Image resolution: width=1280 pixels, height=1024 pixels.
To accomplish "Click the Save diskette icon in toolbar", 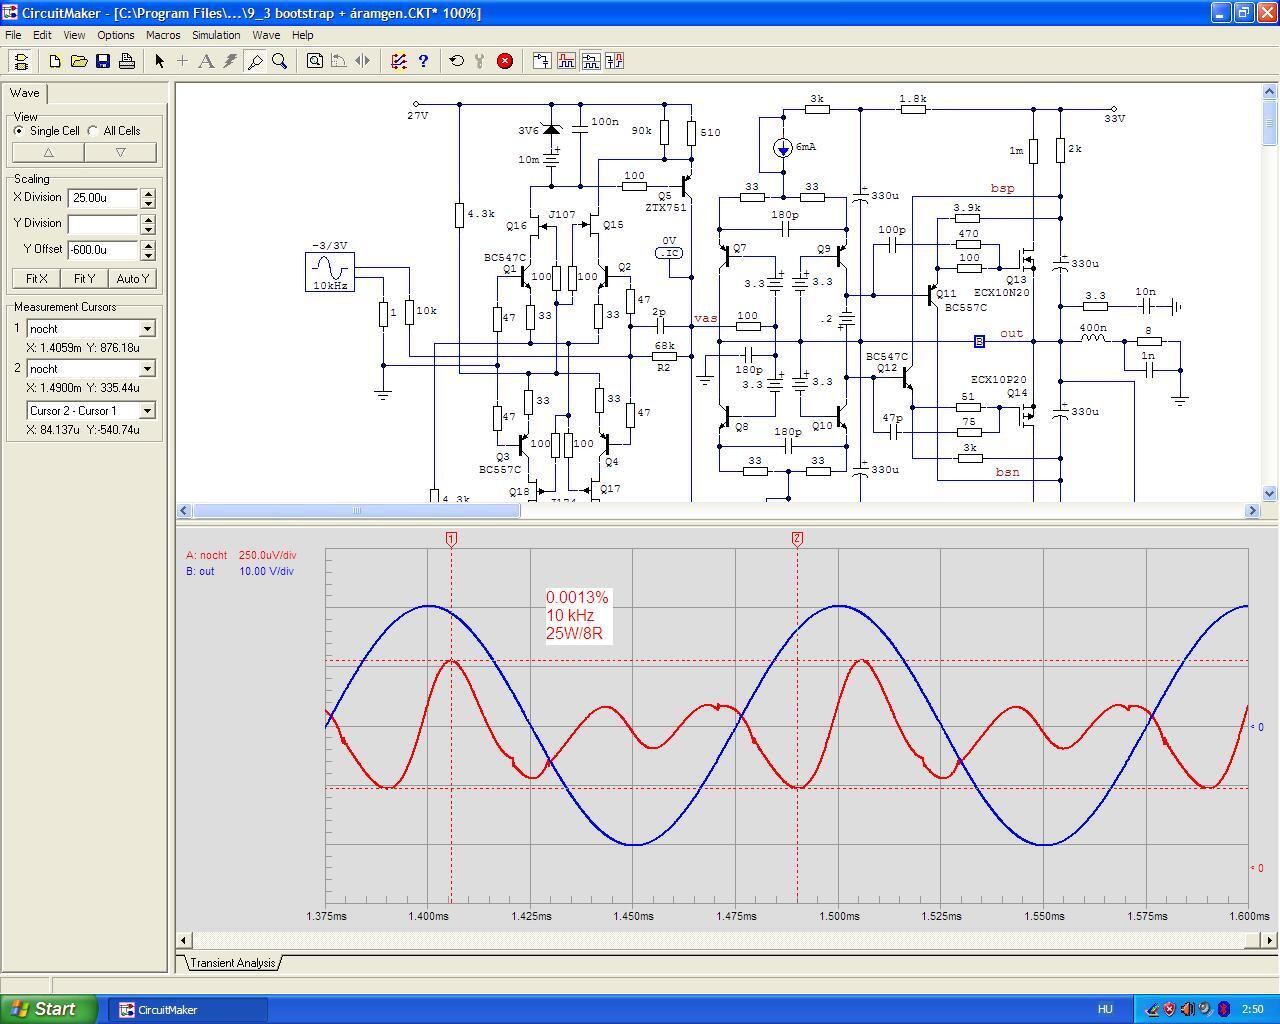I will (103, 61).
